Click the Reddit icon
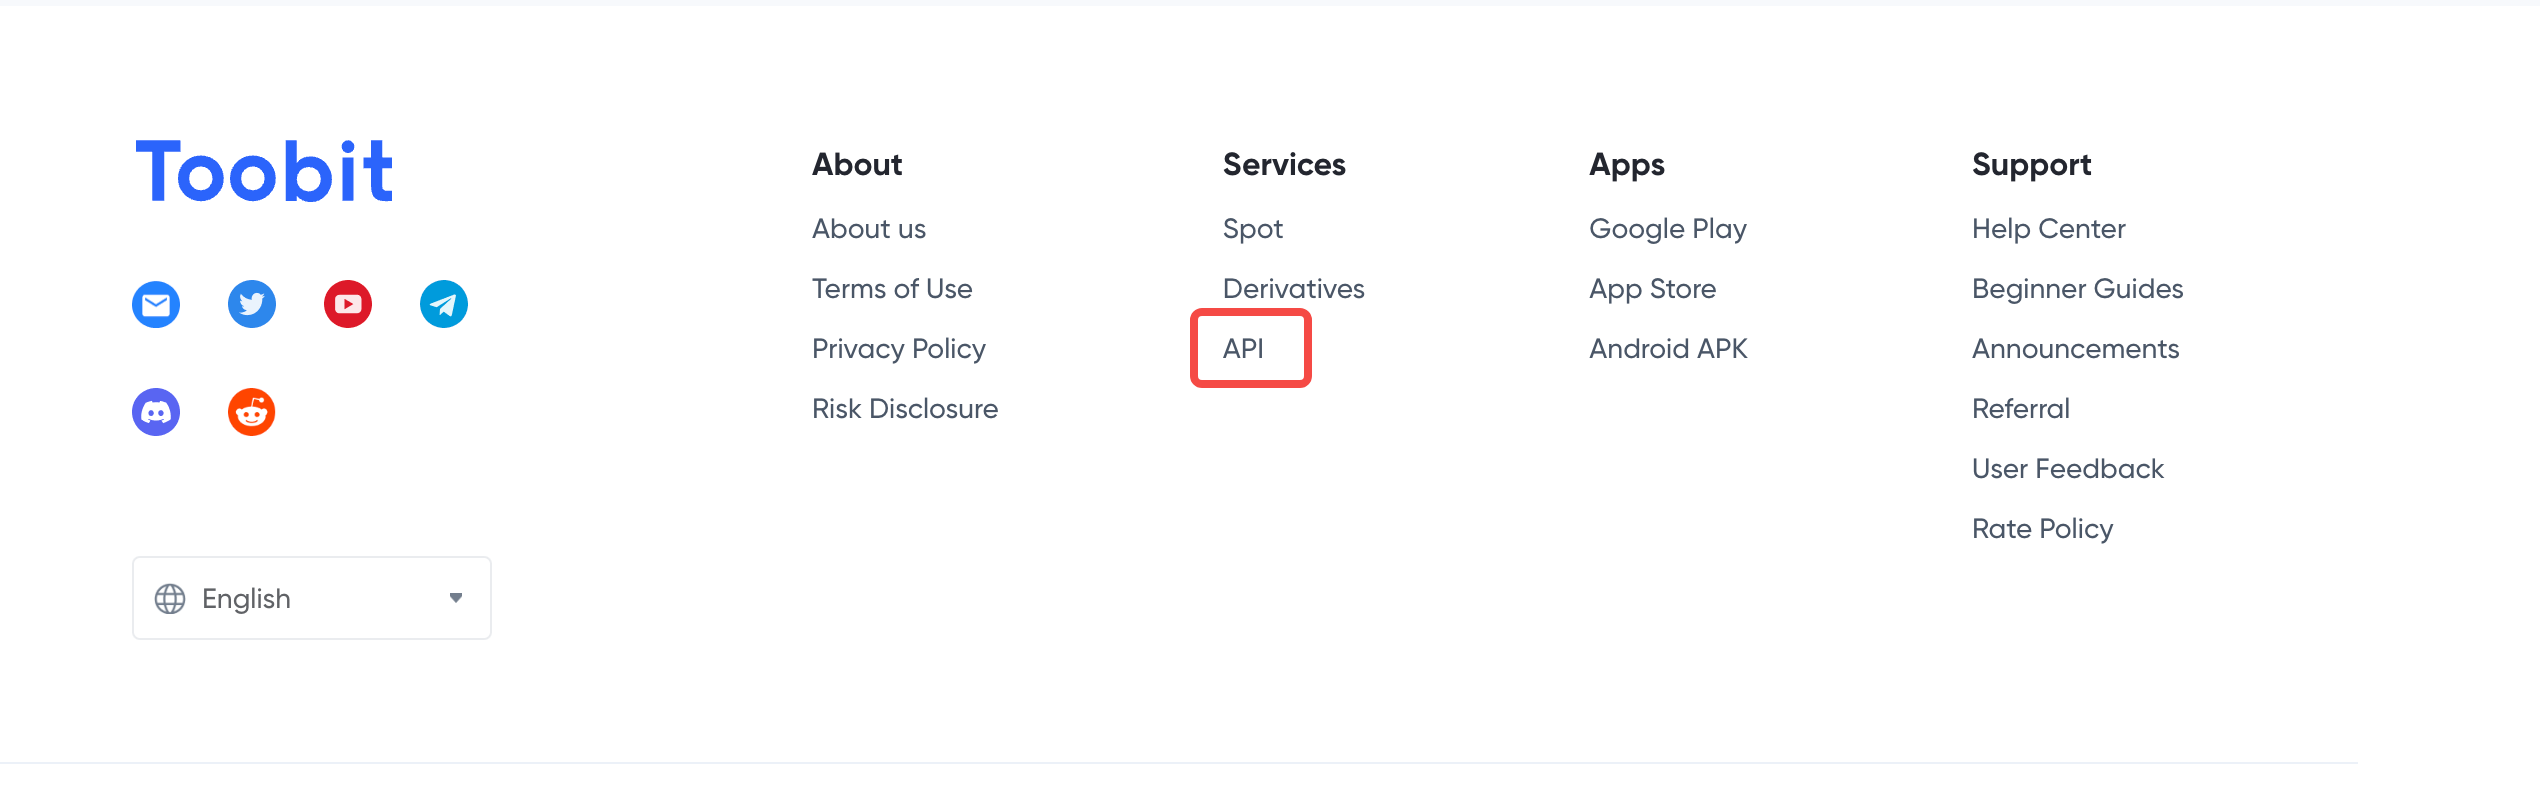Image resolution: width=2540 pixels, height=792 pixels. (x=252, y=412)
